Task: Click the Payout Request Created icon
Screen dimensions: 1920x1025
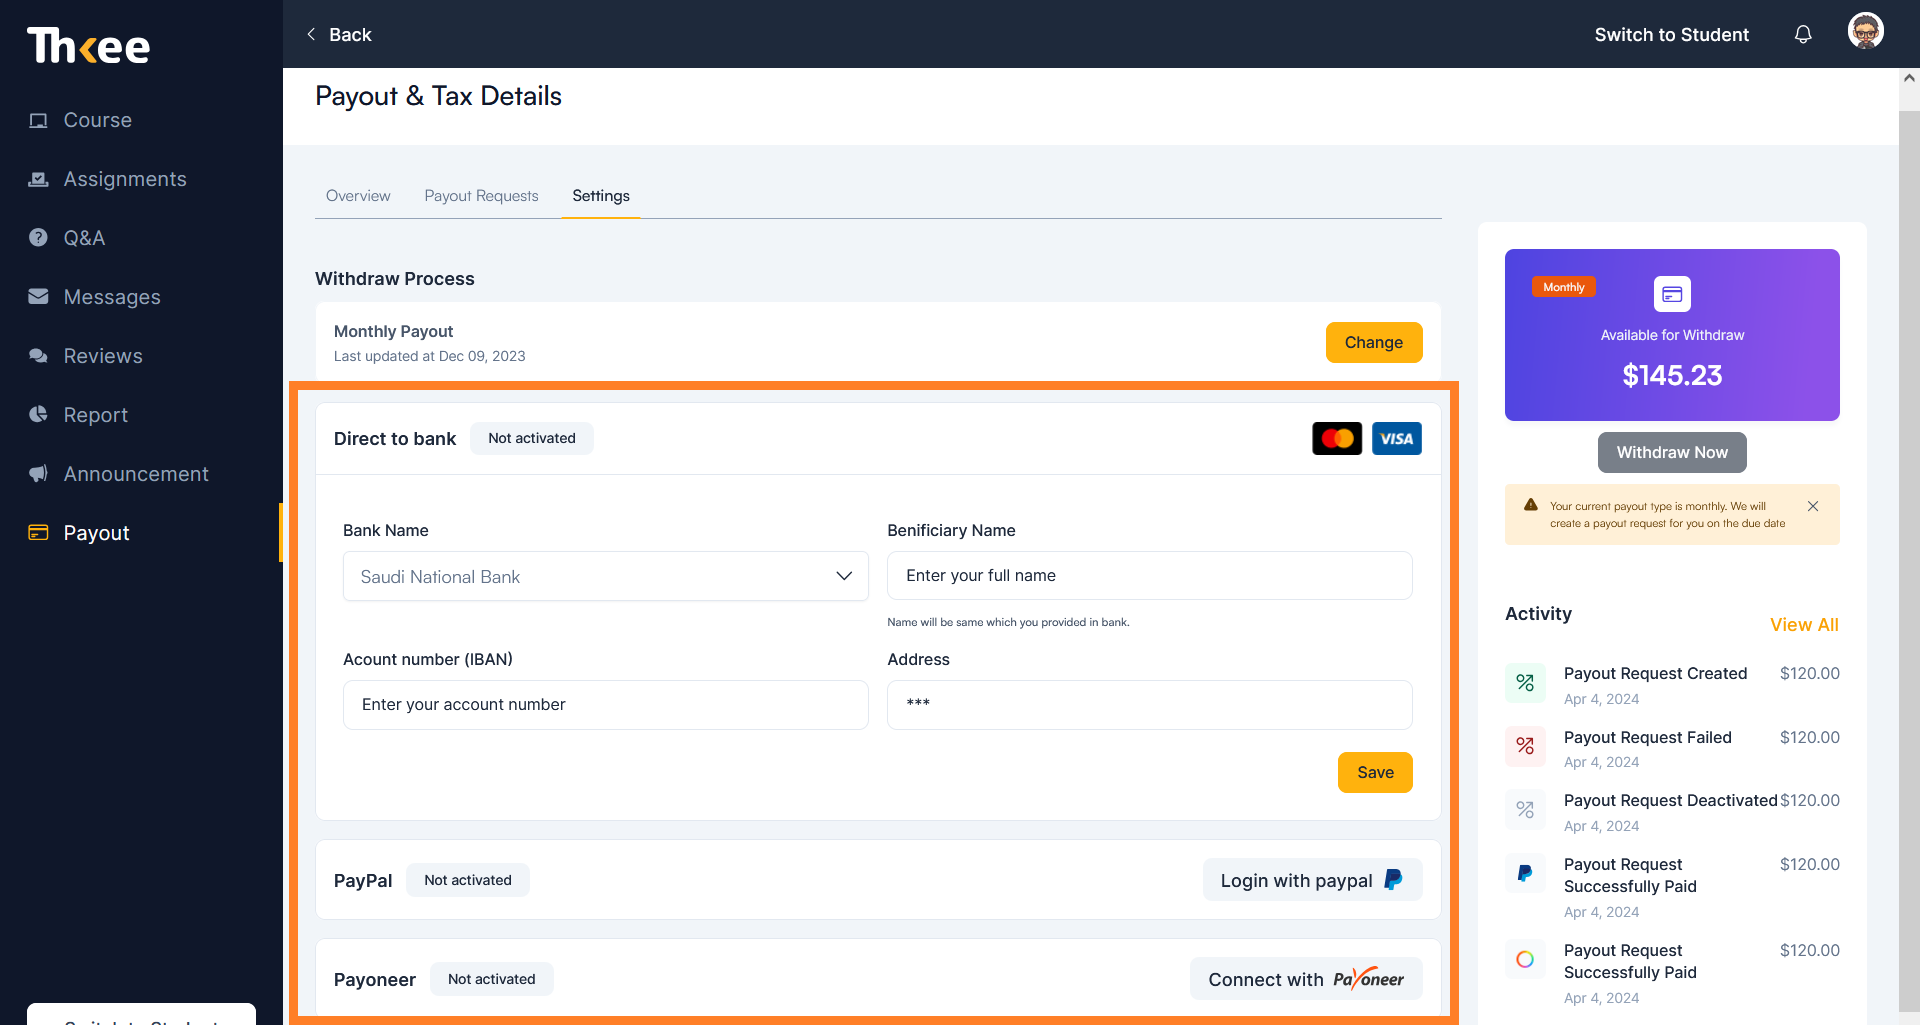Action: [x=1525, y=683]
